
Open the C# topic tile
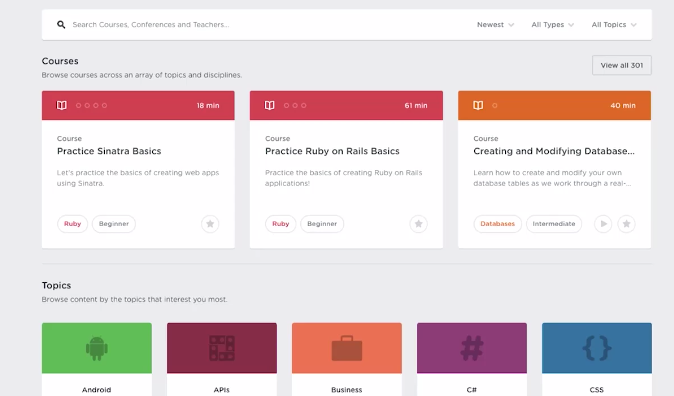coord(472,359)
